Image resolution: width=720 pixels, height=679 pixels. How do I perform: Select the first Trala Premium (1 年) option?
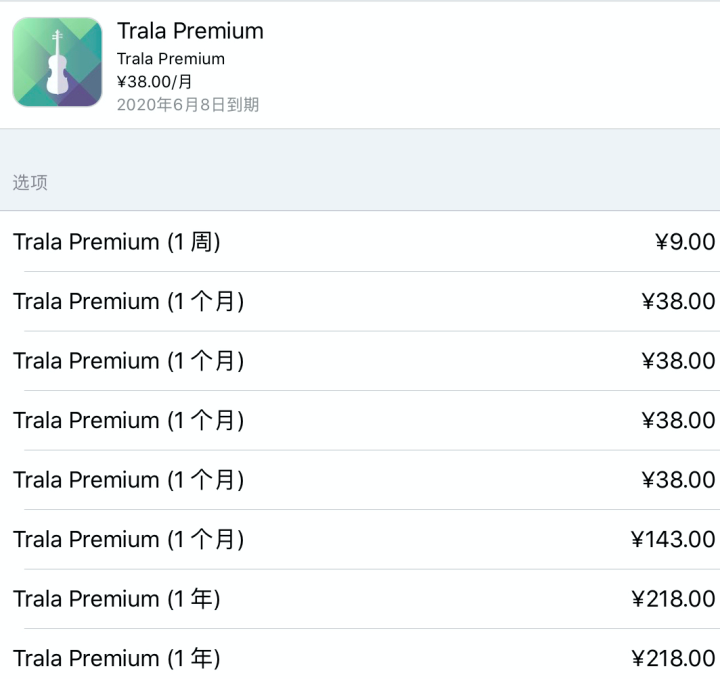point(116,599)
